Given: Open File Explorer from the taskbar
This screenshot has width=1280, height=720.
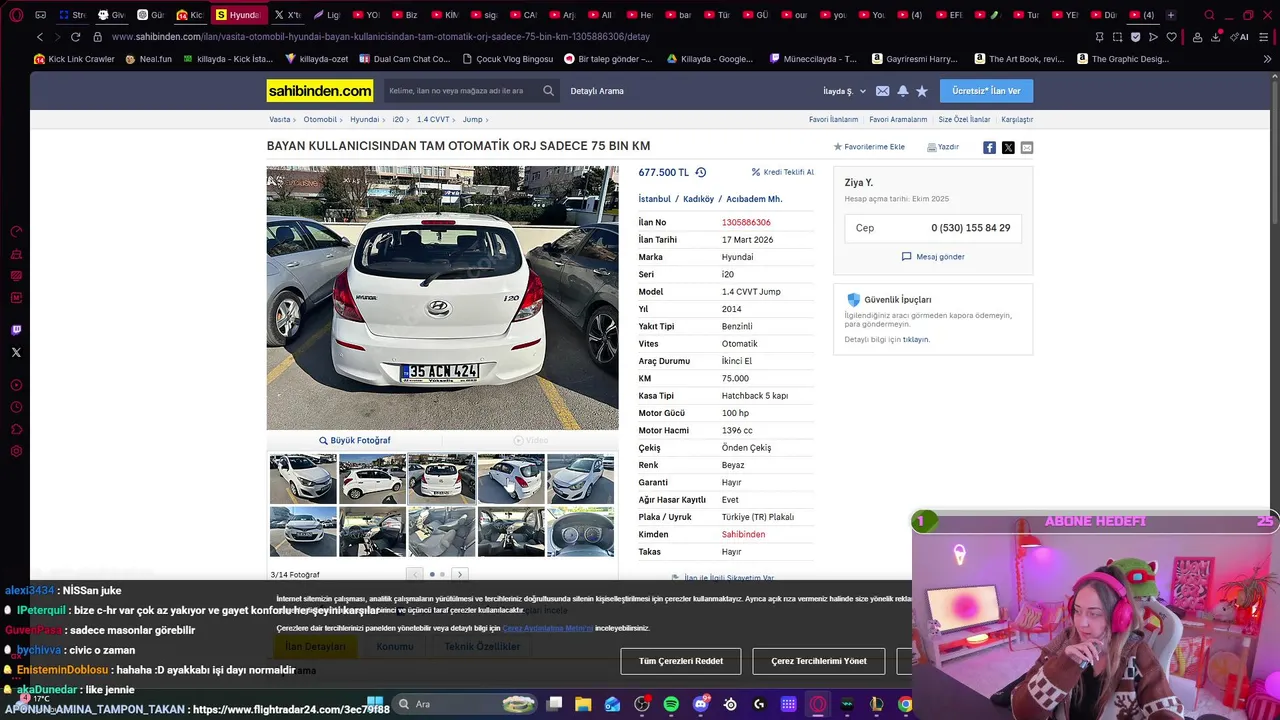Looking at the screenshot, I should click(583, 704).
